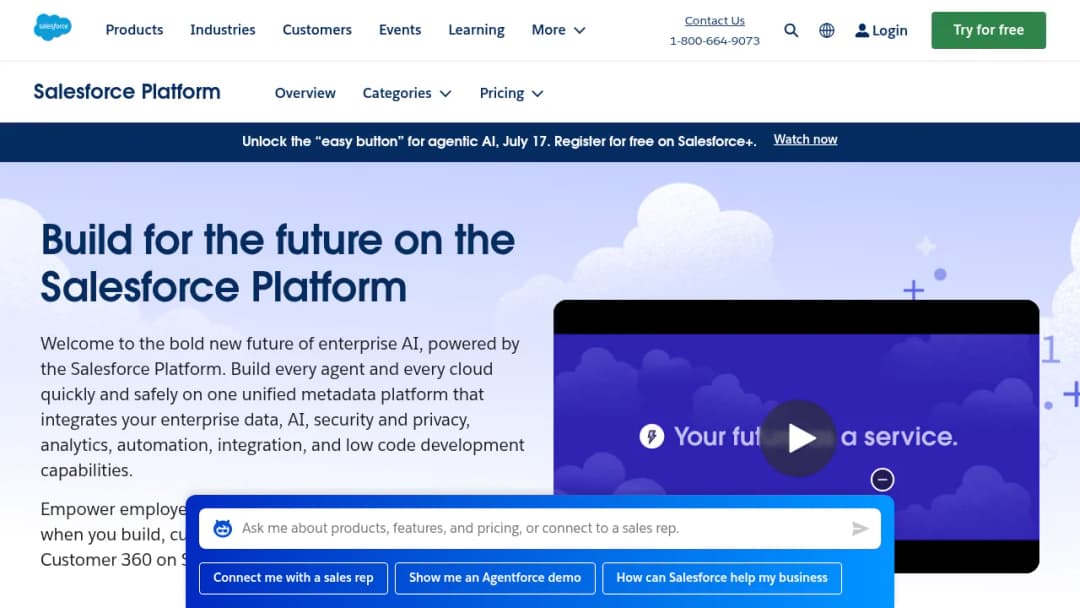Focus the Ask me about products input
Viewport: 1080px width, 608px height.
tap(540, 528)
